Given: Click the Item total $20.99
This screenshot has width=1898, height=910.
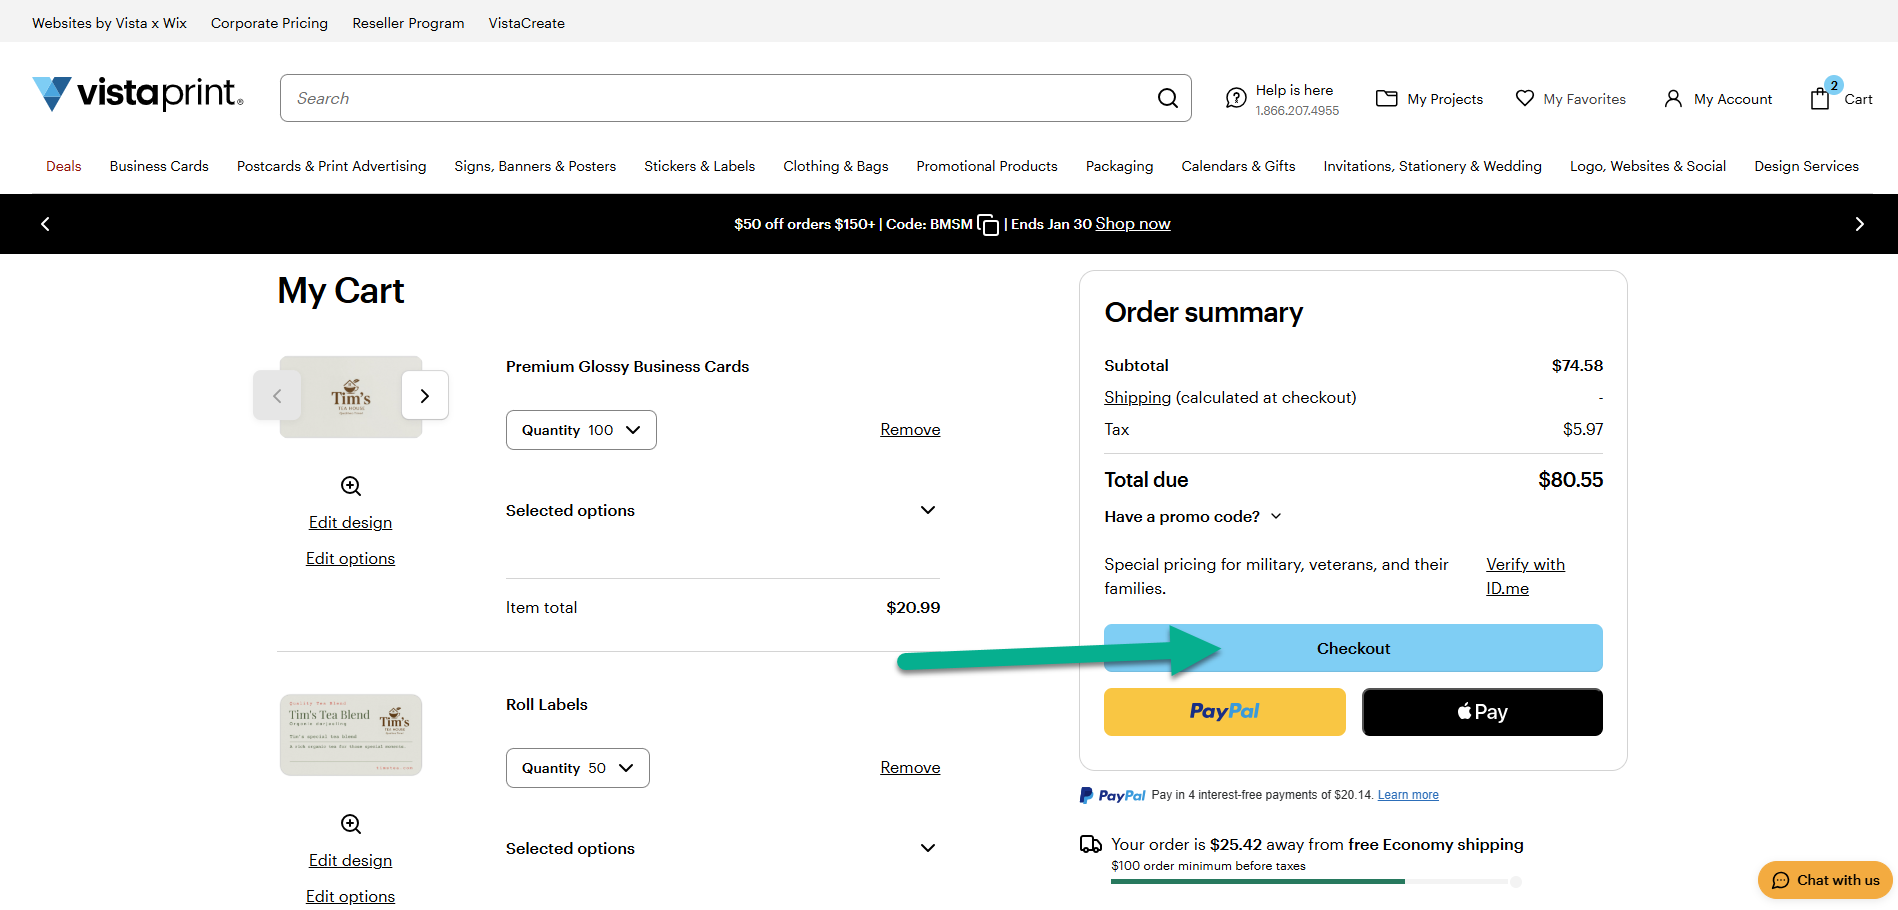Looking at the screenshot, I should [913, 607].
